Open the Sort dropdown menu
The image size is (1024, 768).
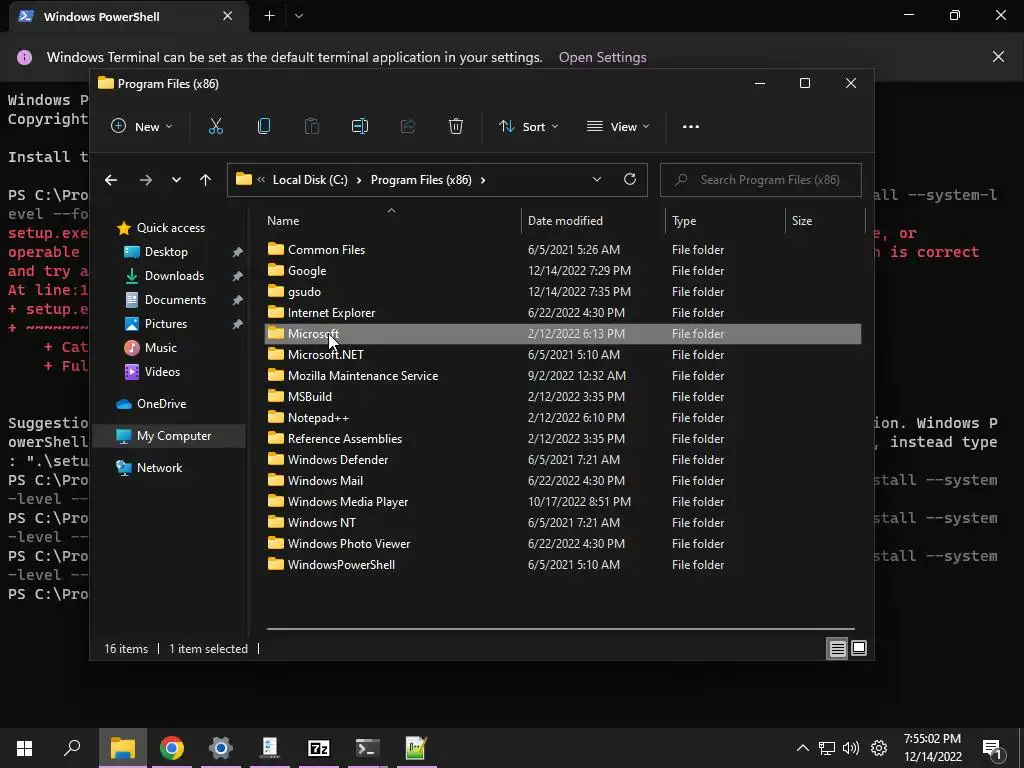pos(528,126)
